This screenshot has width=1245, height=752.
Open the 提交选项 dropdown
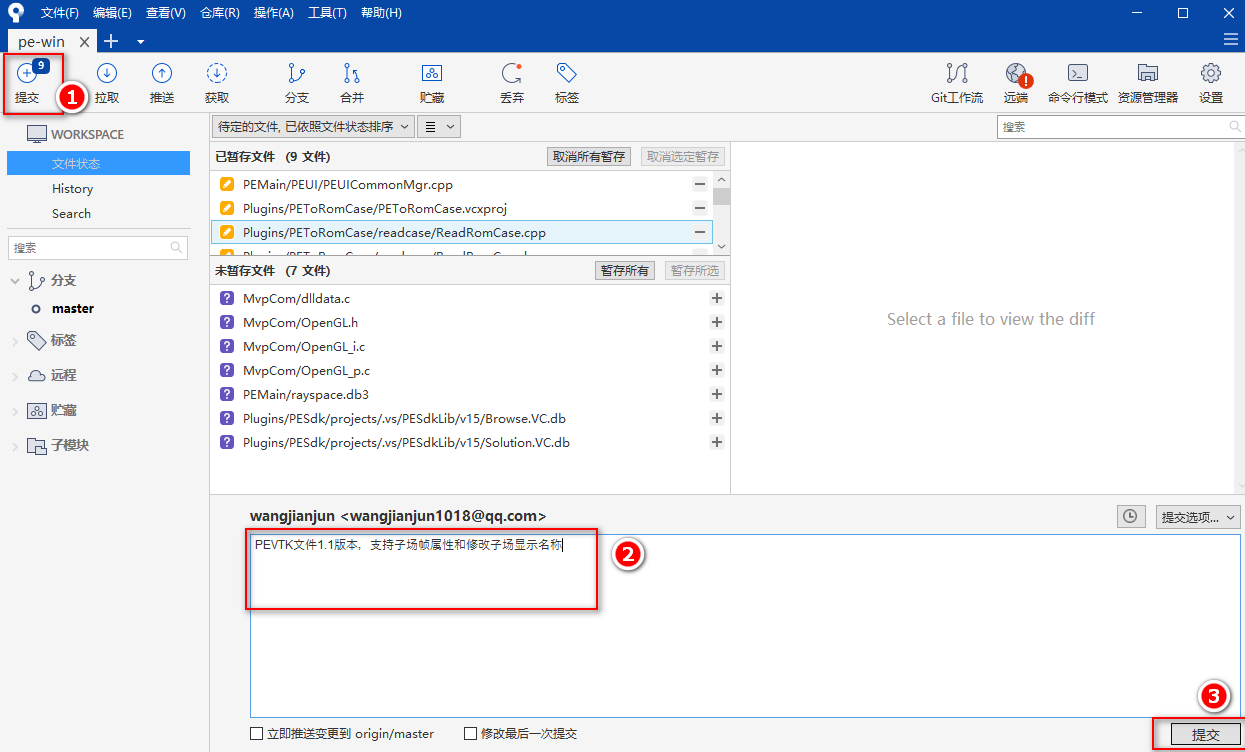(x=1197, y=517)
